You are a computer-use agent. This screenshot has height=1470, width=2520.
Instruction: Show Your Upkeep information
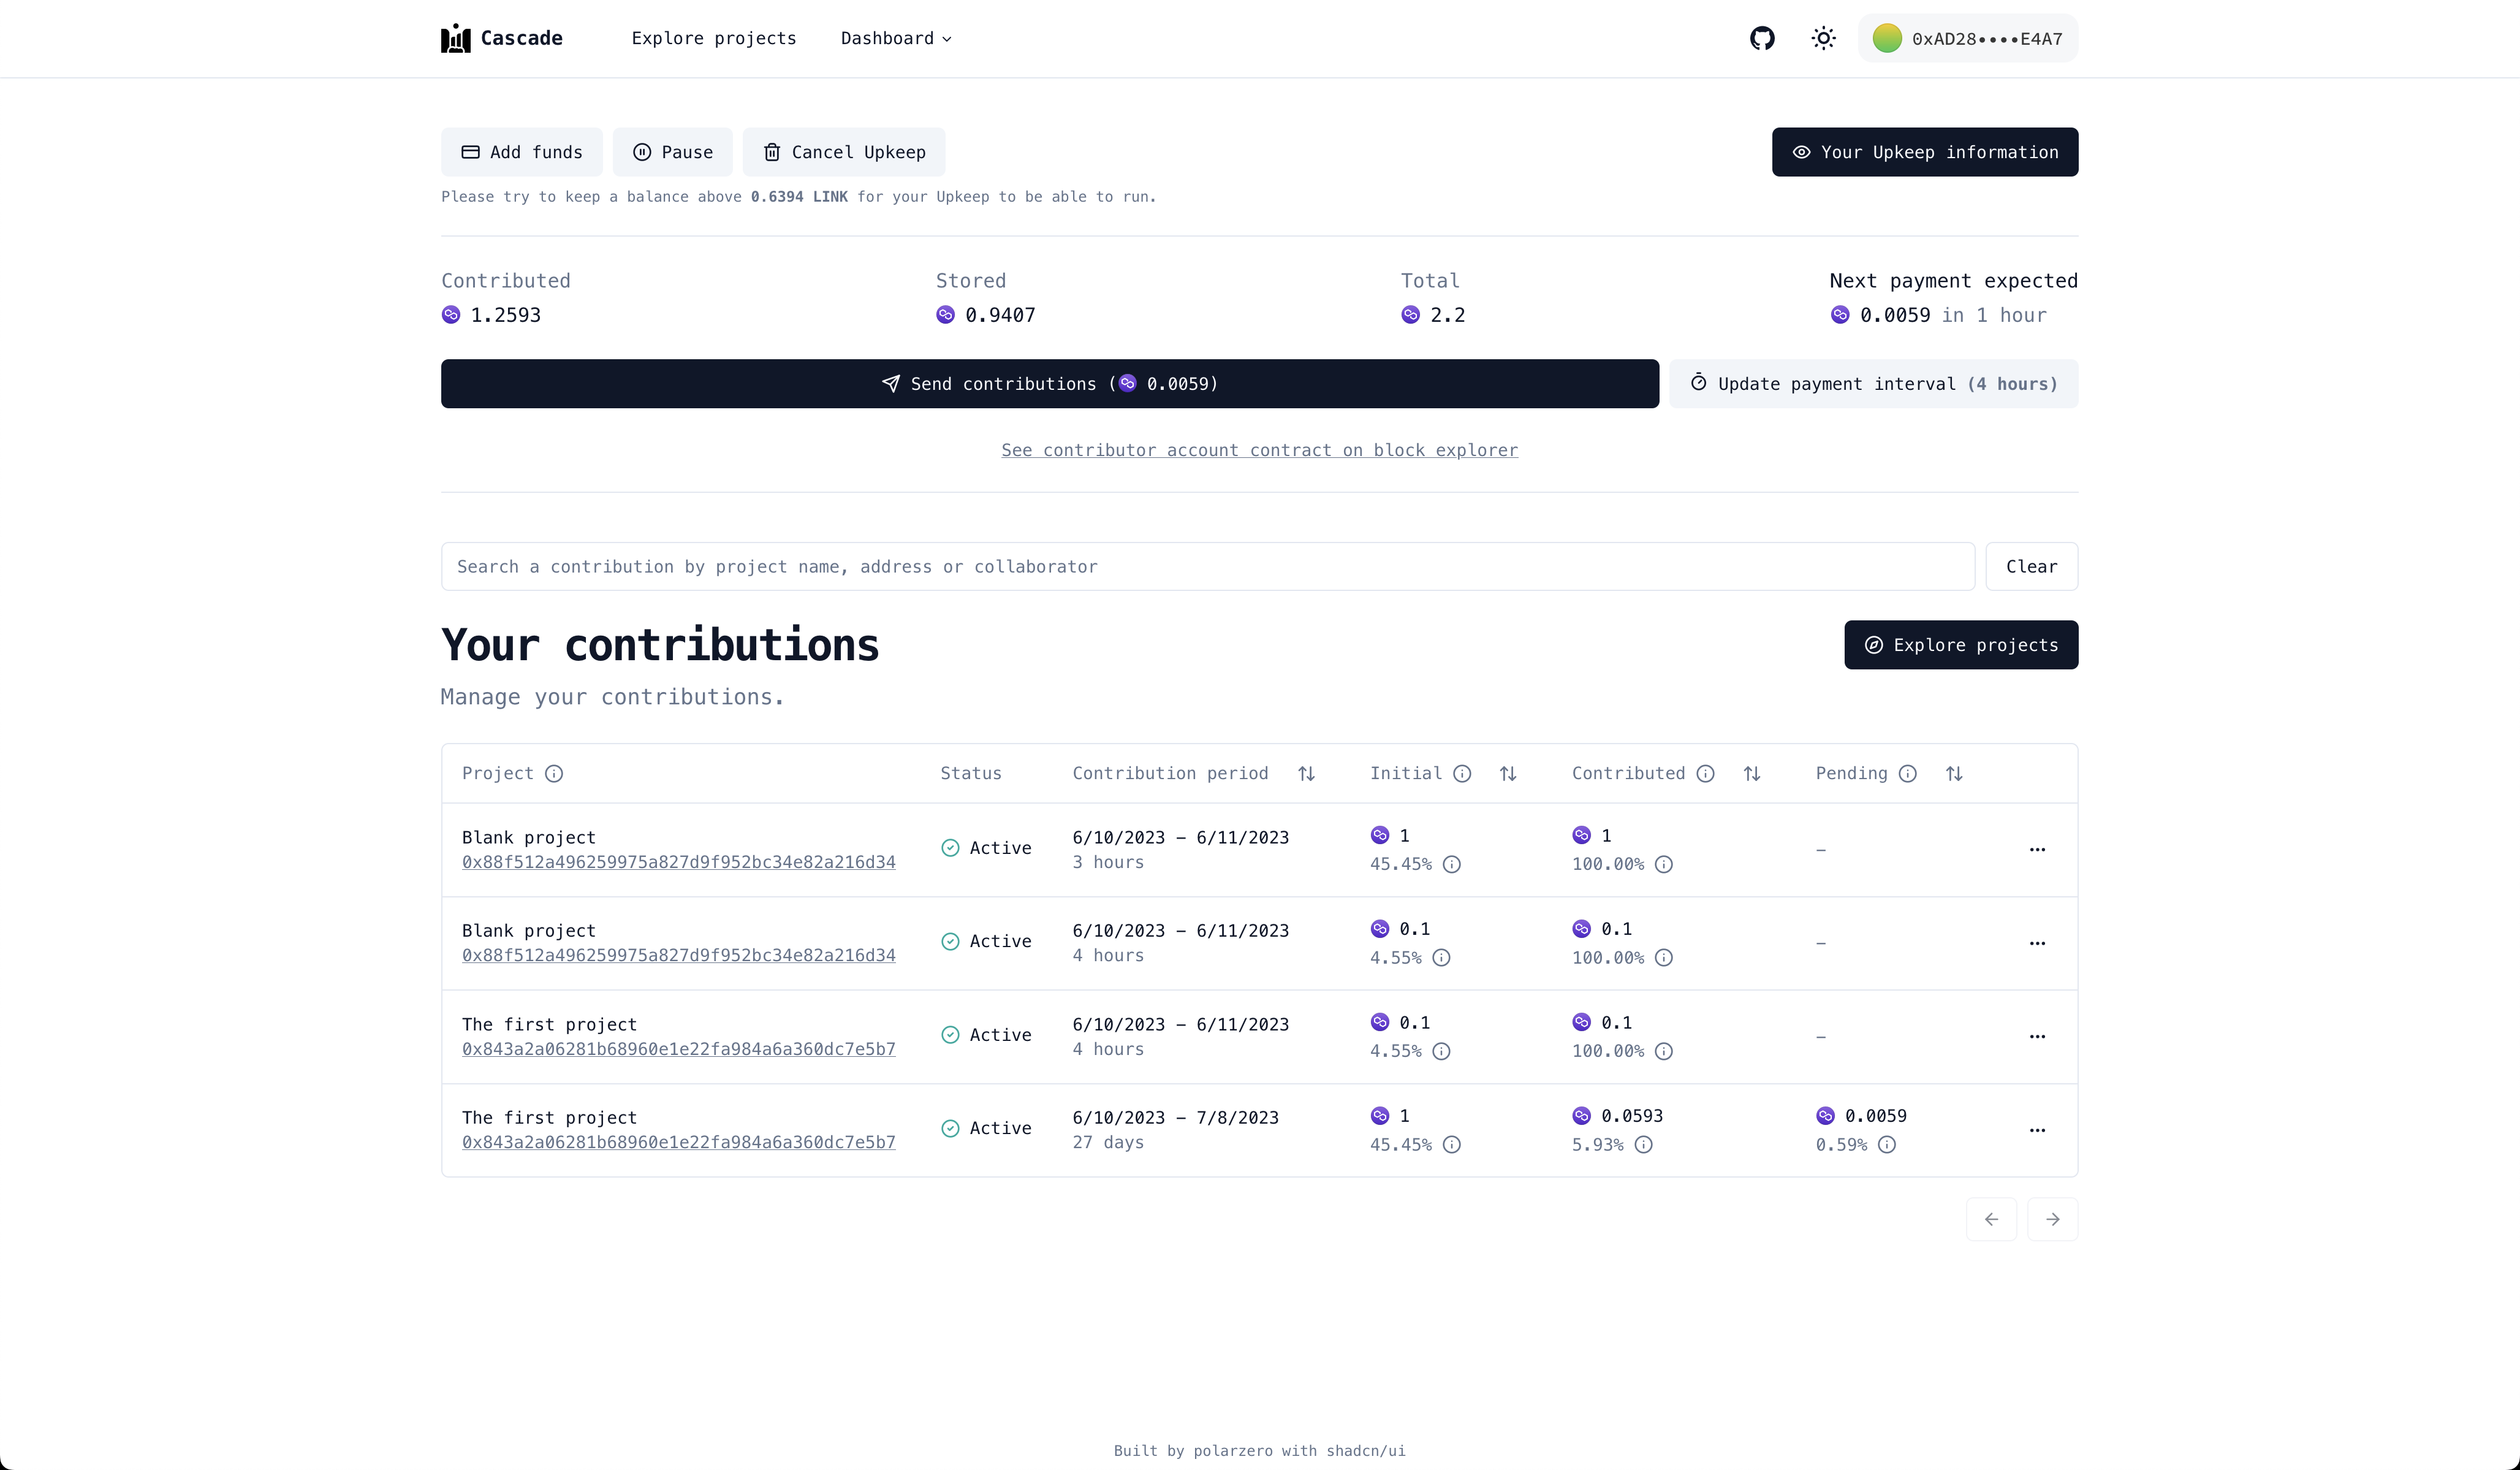(x=1924, y=152)
